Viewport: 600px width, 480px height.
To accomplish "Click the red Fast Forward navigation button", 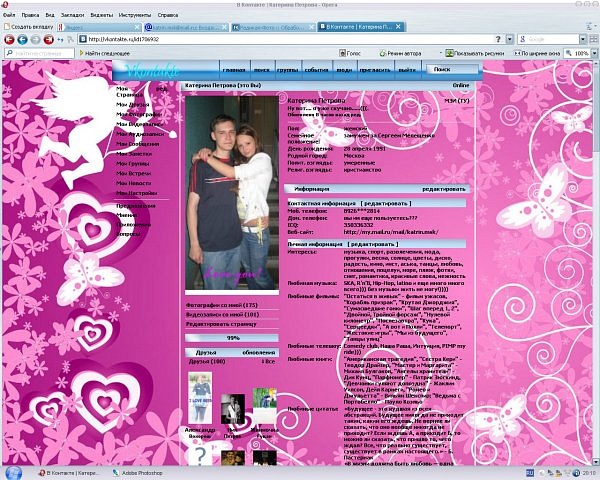I will (x=49, y=39).
